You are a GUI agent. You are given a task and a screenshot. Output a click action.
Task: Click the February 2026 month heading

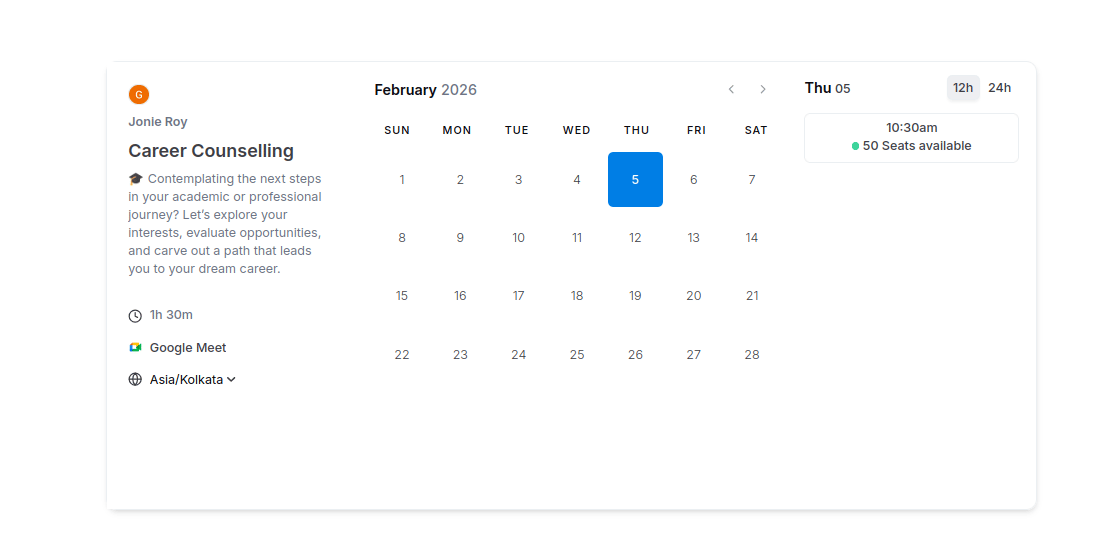coord(425,90)
